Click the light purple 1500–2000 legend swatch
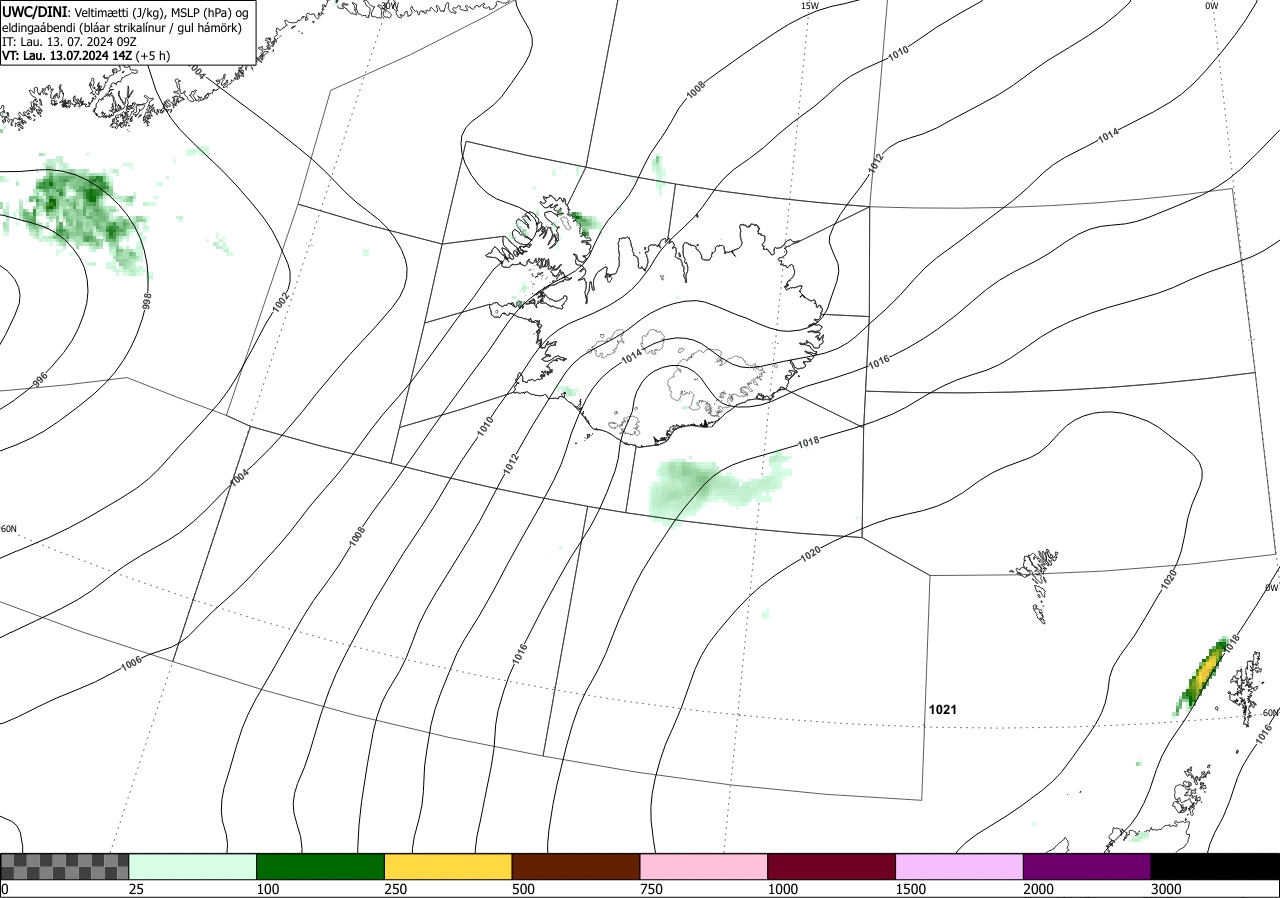This screenshot has height=898, width=1280. [960, 866]
